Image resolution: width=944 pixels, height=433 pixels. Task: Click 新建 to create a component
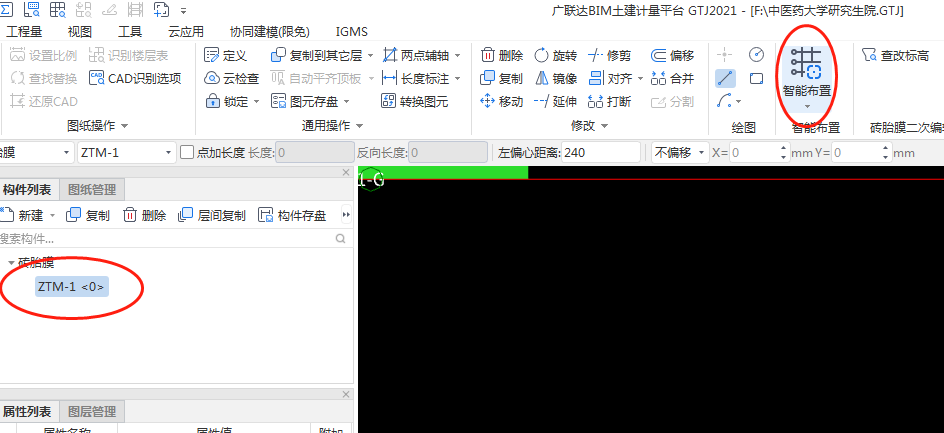(23, 215)
